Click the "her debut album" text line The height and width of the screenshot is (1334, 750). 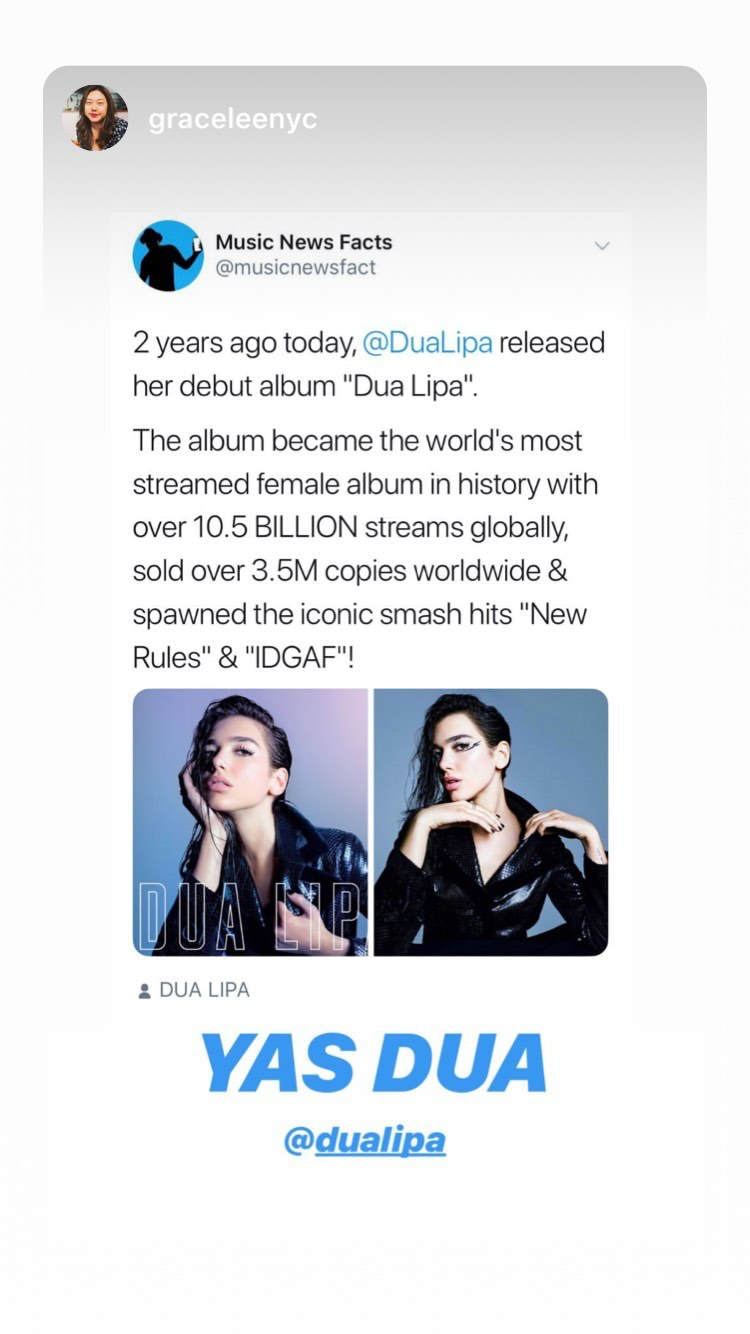305,387
